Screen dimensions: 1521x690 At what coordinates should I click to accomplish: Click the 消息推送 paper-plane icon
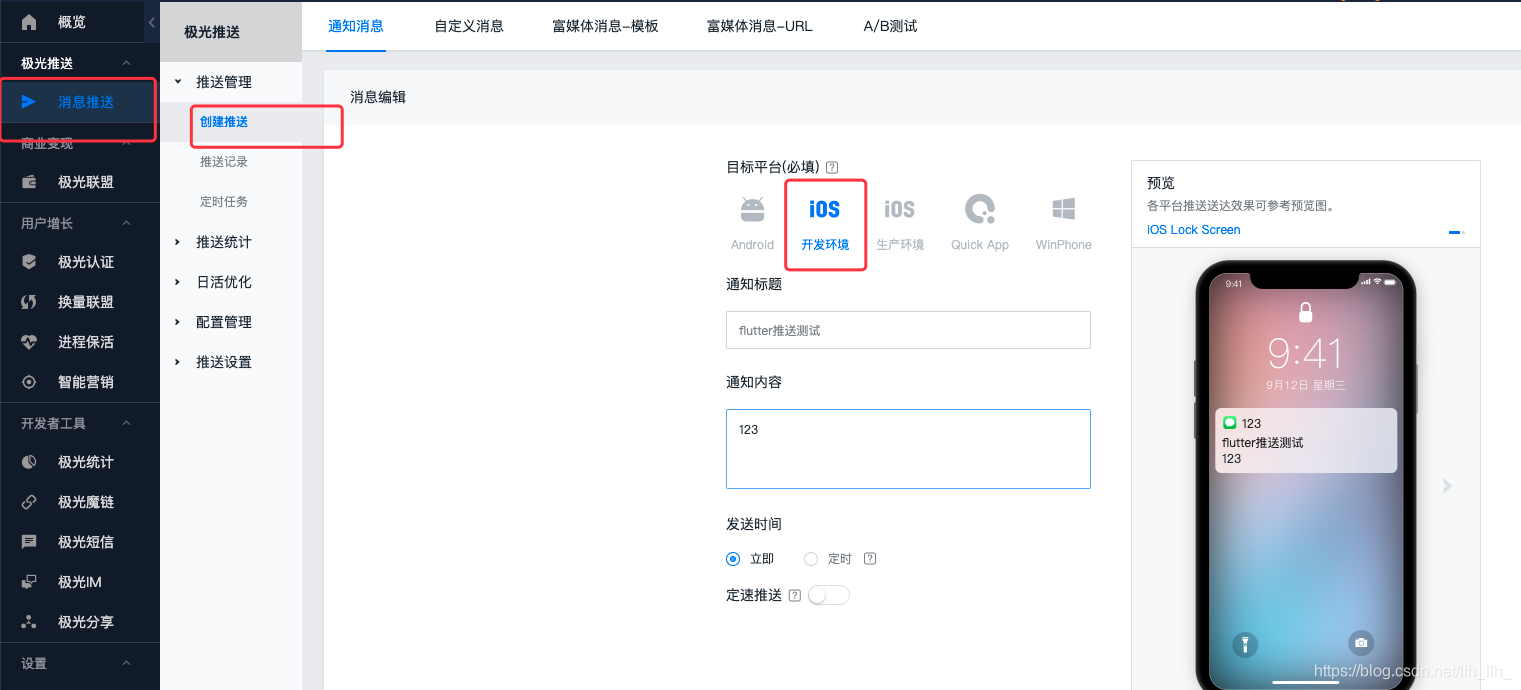29,102
